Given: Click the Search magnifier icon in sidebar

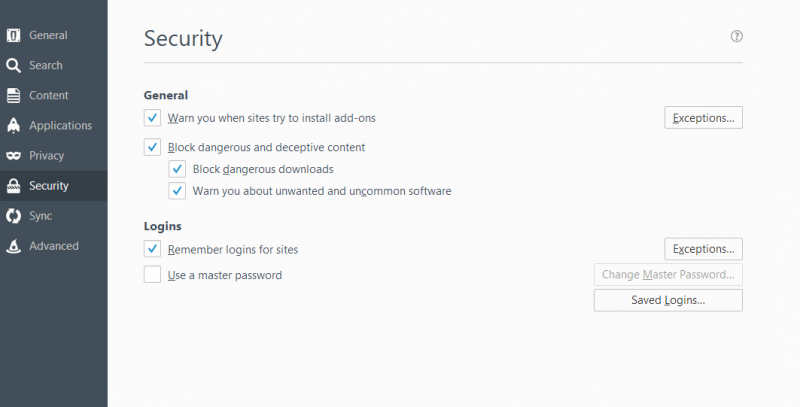Looking at the screenshot, I should (13, 66).
